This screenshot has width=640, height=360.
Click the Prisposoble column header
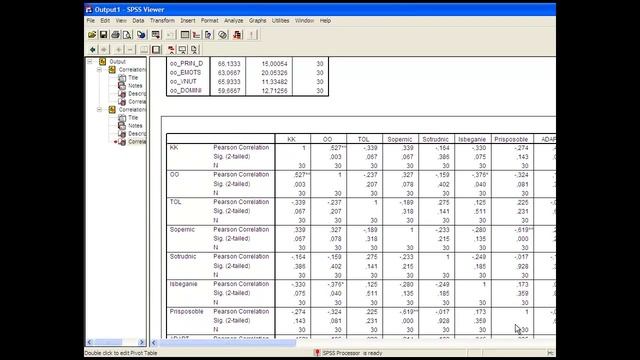tap(511, 140)
